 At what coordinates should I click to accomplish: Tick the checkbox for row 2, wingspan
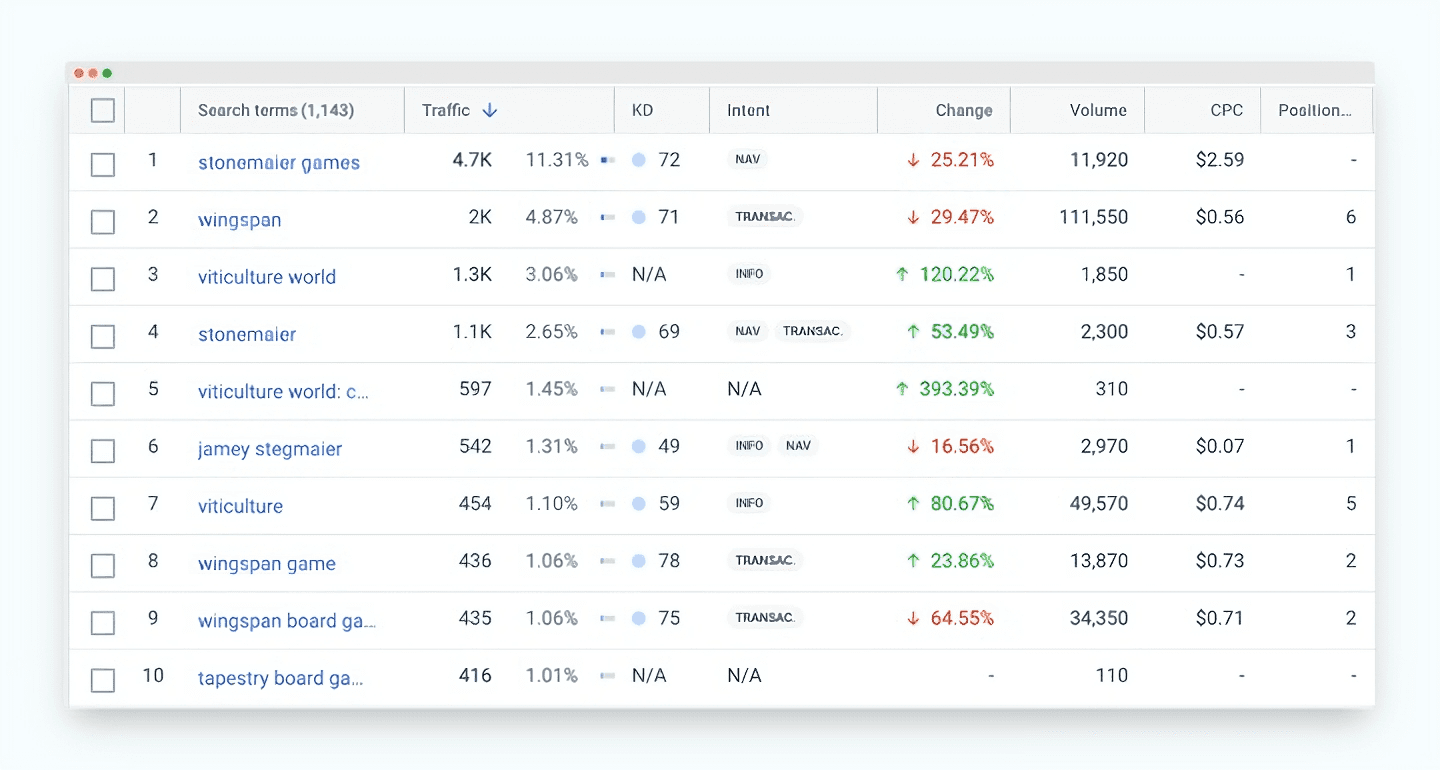103,222
